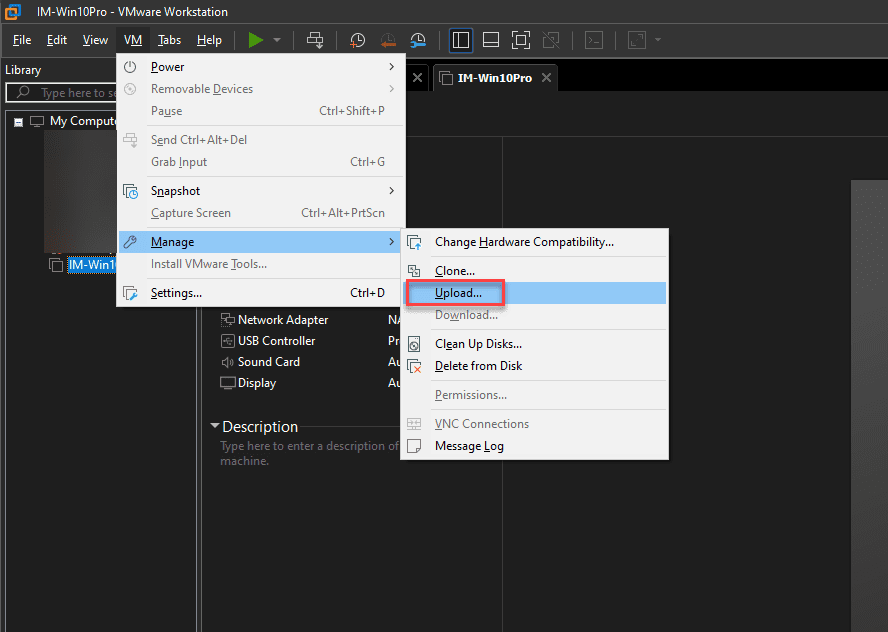Image resolution: width=888 pixels, height=632 pixels.
Task: Open the stretch options dropdown arrow in toolbar
Action: (x=658, y=40)
